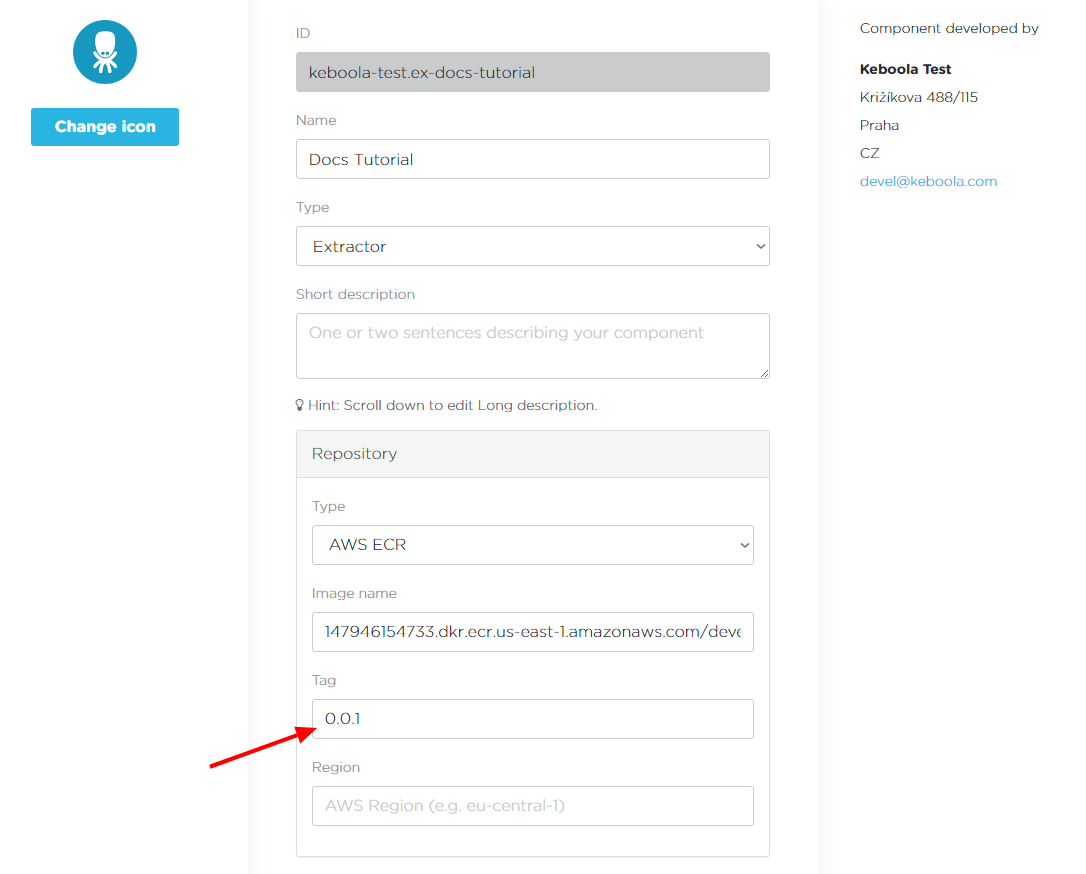The image size is (1086, 874).
Task: Click into the Image name field
Action: (x=533, y=632)
